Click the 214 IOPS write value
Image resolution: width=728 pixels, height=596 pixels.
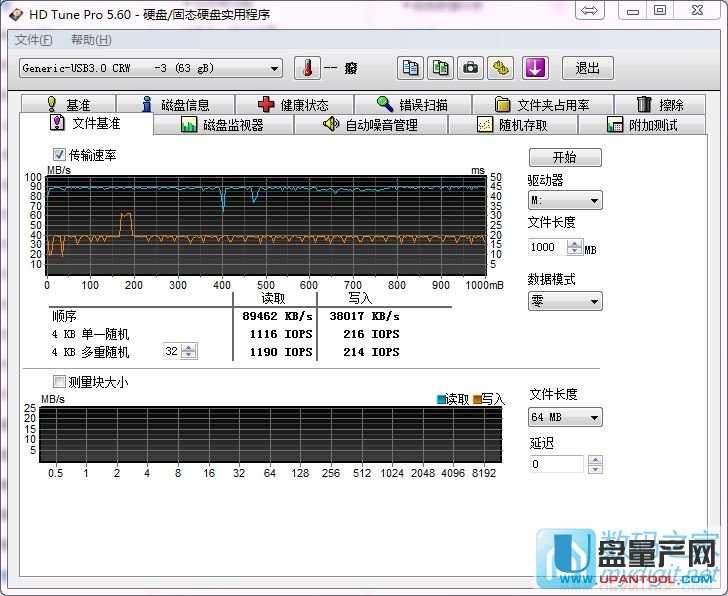[371, 352]
